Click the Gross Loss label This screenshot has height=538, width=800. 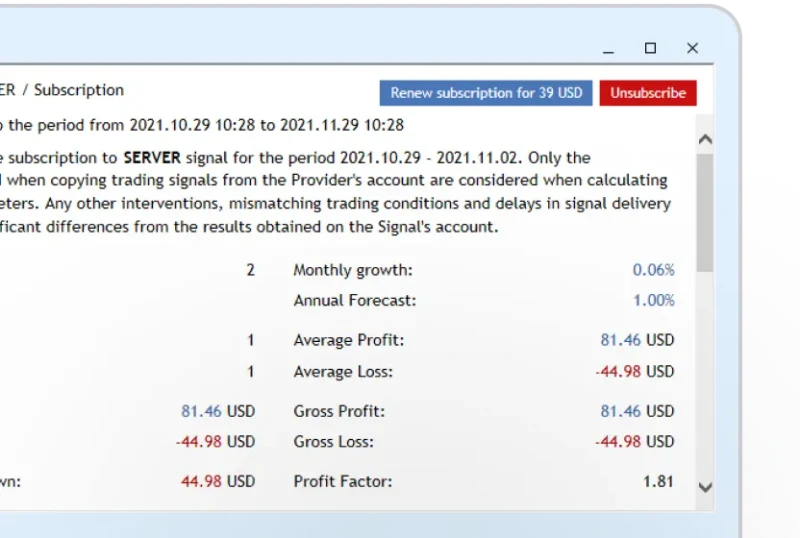coord(334,442)
